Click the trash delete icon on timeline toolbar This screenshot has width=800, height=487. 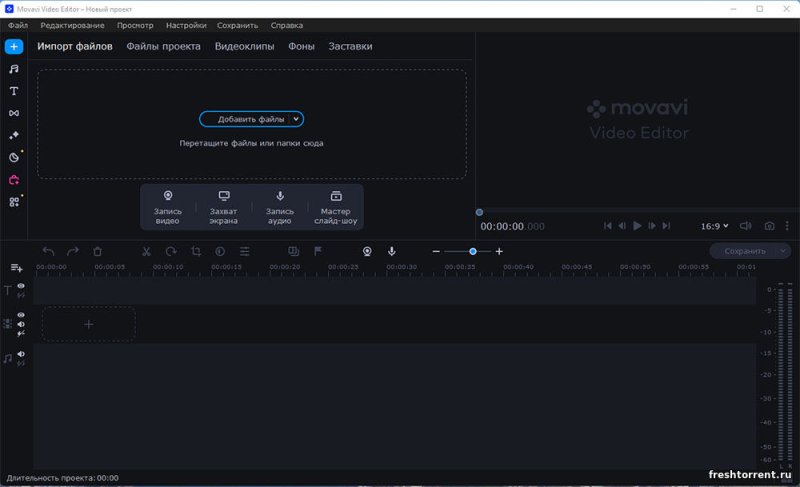point(98,252)
